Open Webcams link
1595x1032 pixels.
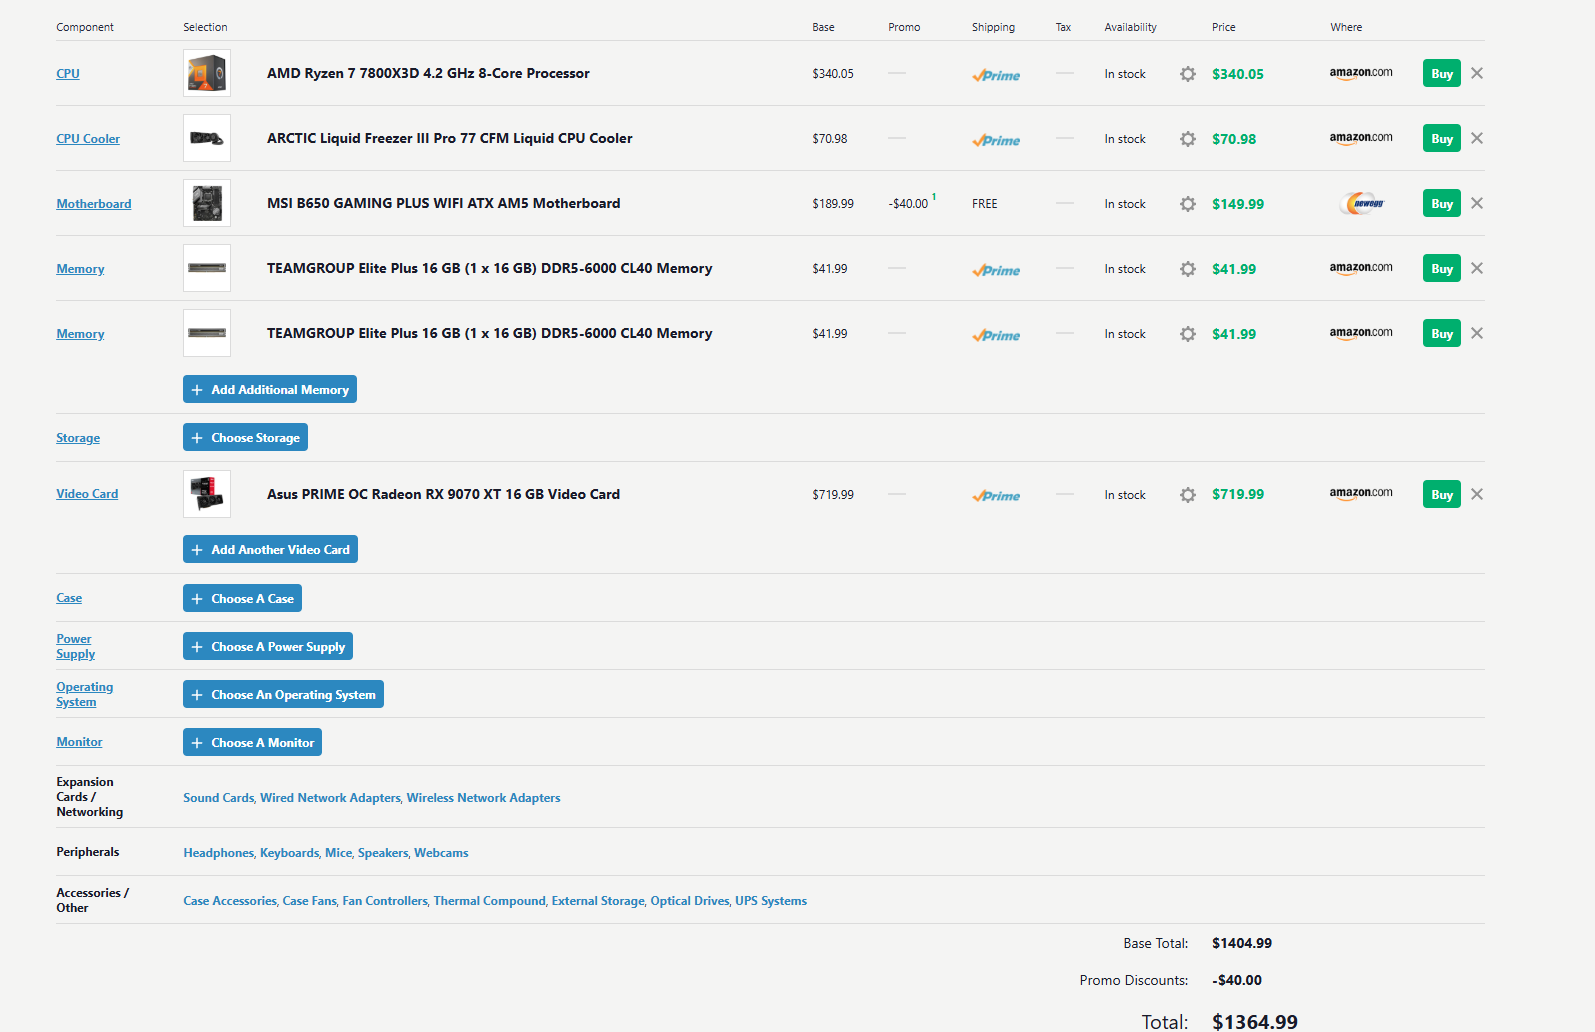441,853
